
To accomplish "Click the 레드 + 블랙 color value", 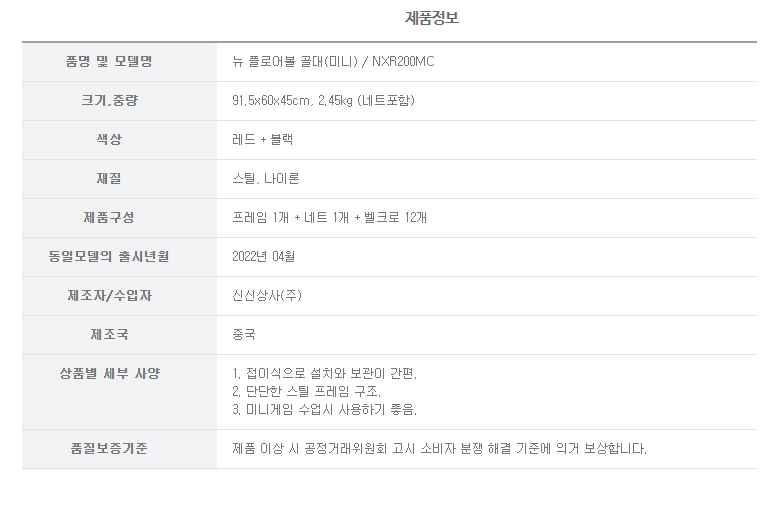I will point(262,139).
